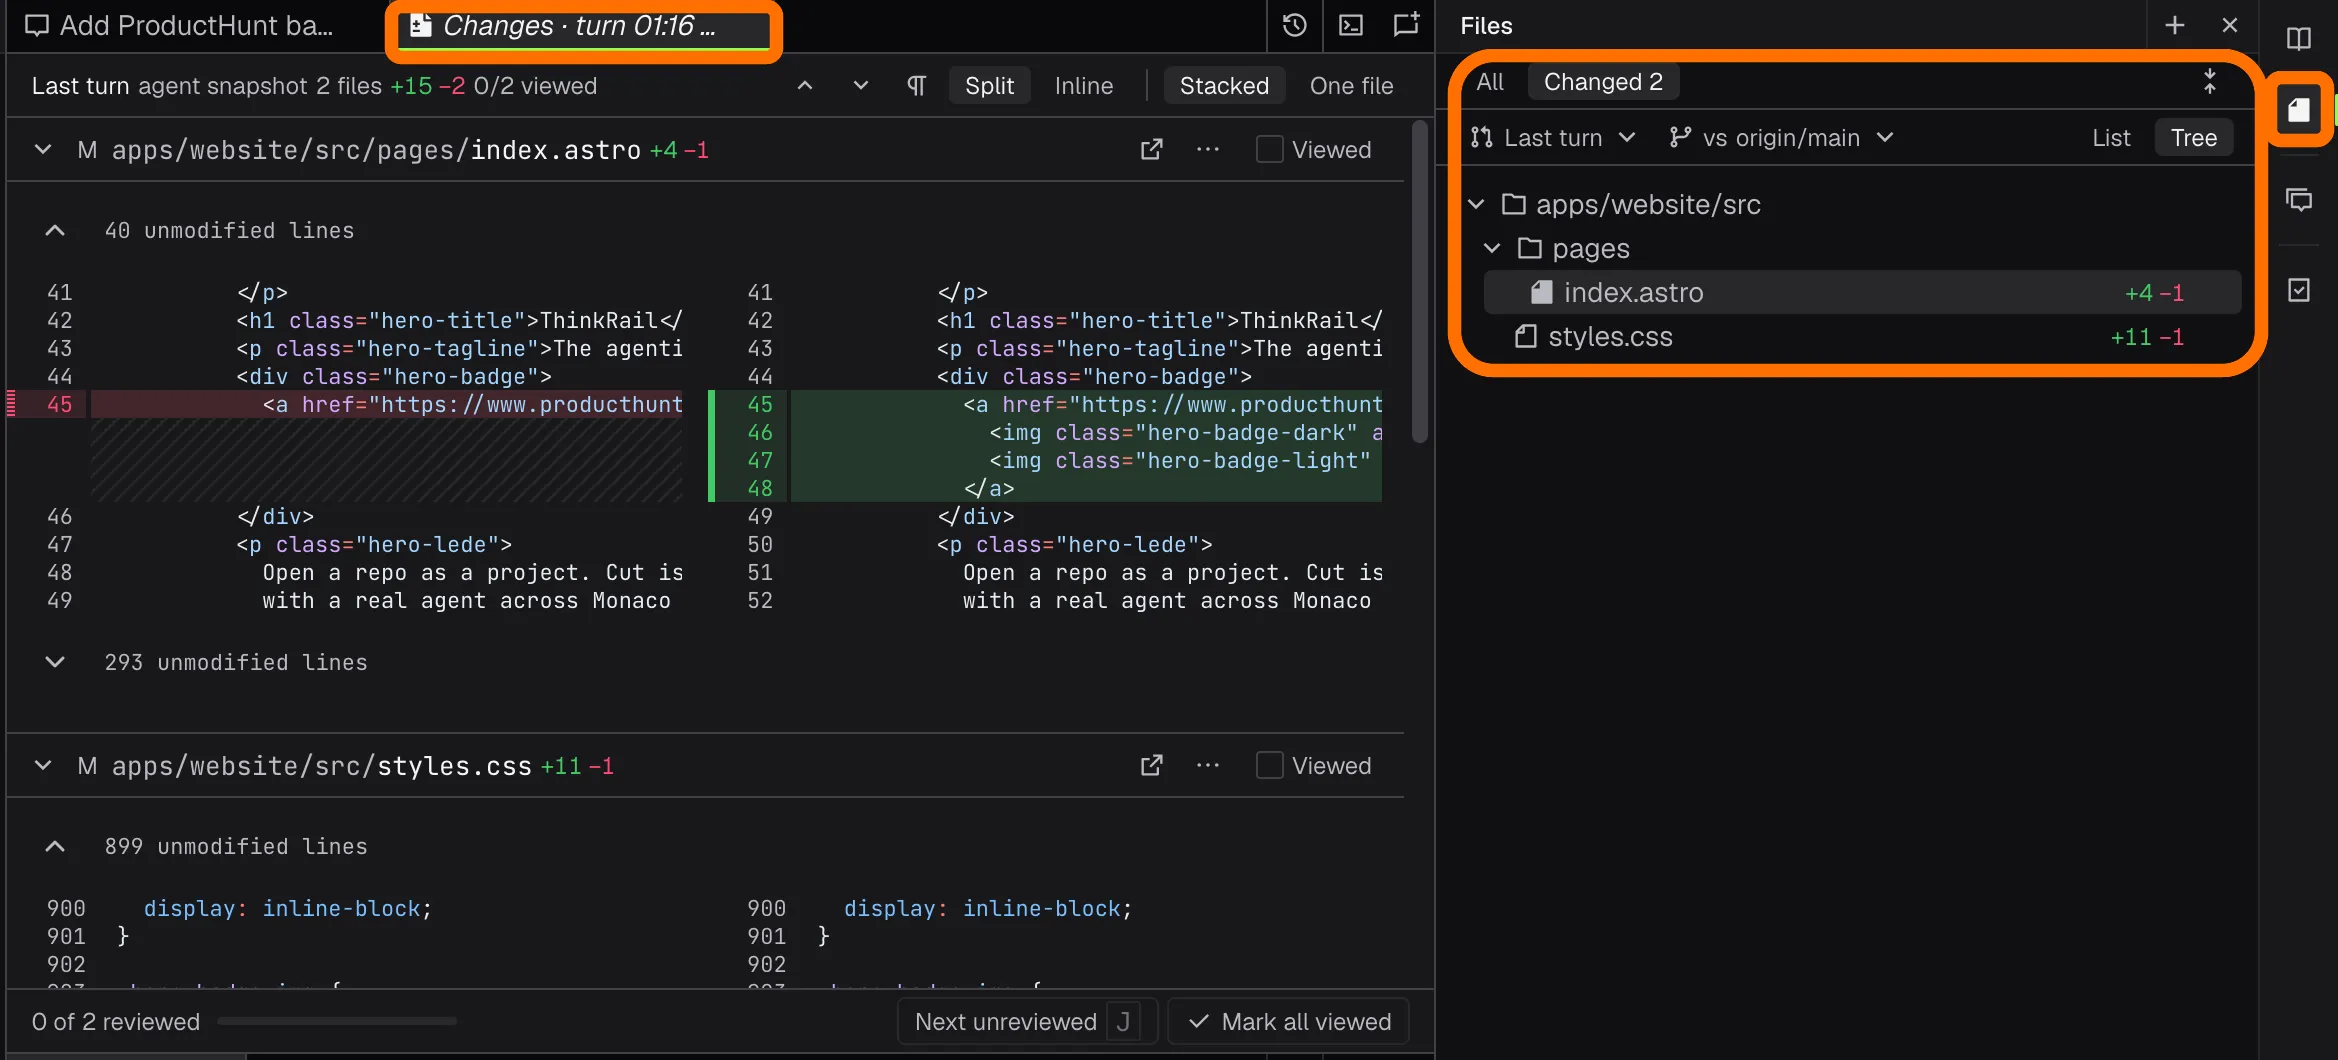Show All files tab
Viewport: 2338px width, 1060px height.
click(1490, 82)
